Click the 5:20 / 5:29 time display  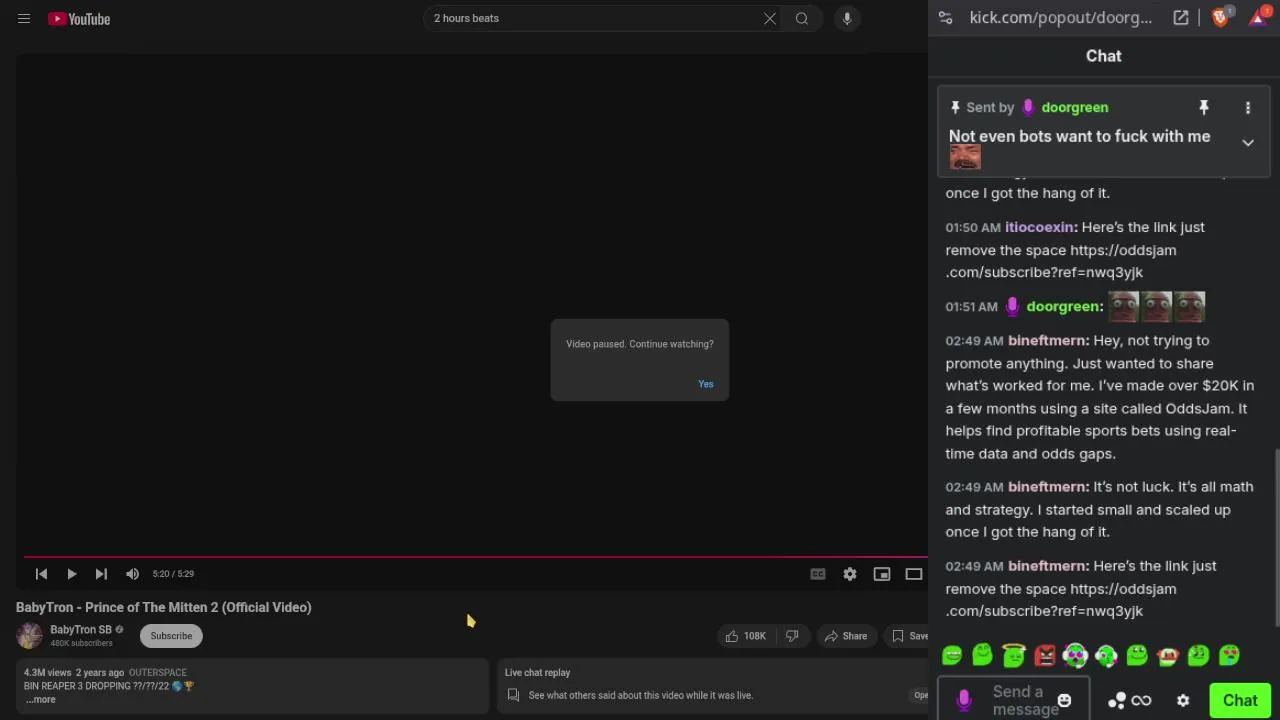[173, 574]
